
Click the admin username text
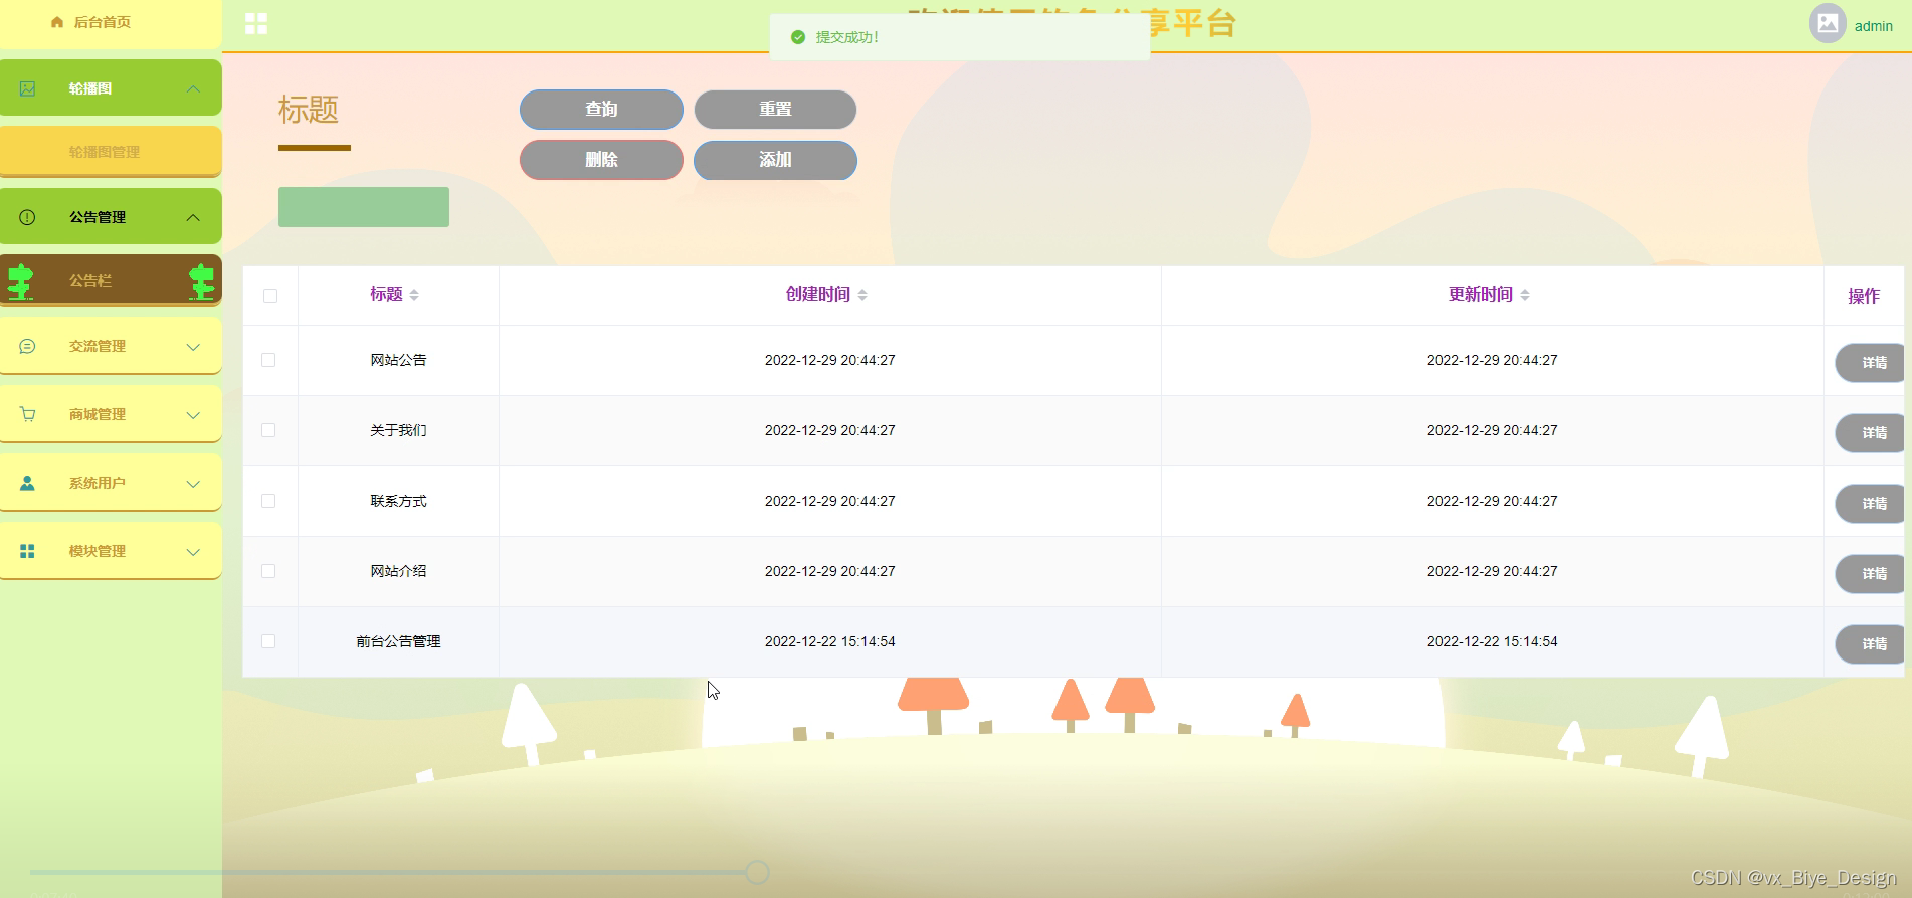[x=1873, y=26]
